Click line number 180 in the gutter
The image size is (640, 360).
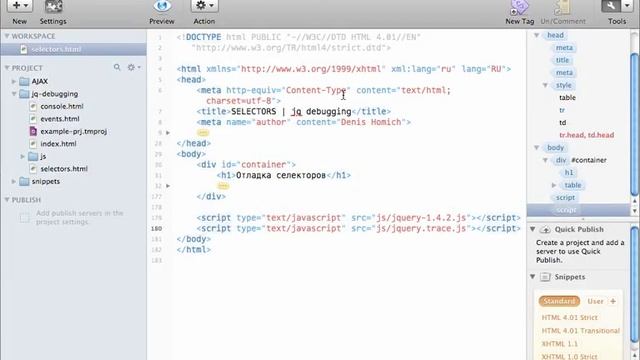(x=156, y=229)
